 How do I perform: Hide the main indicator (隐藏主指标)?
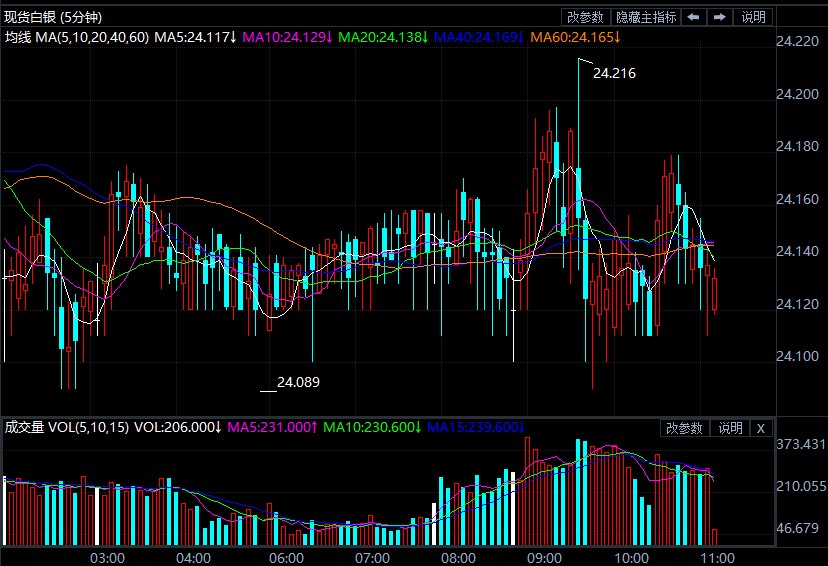[x=646, y=17]
